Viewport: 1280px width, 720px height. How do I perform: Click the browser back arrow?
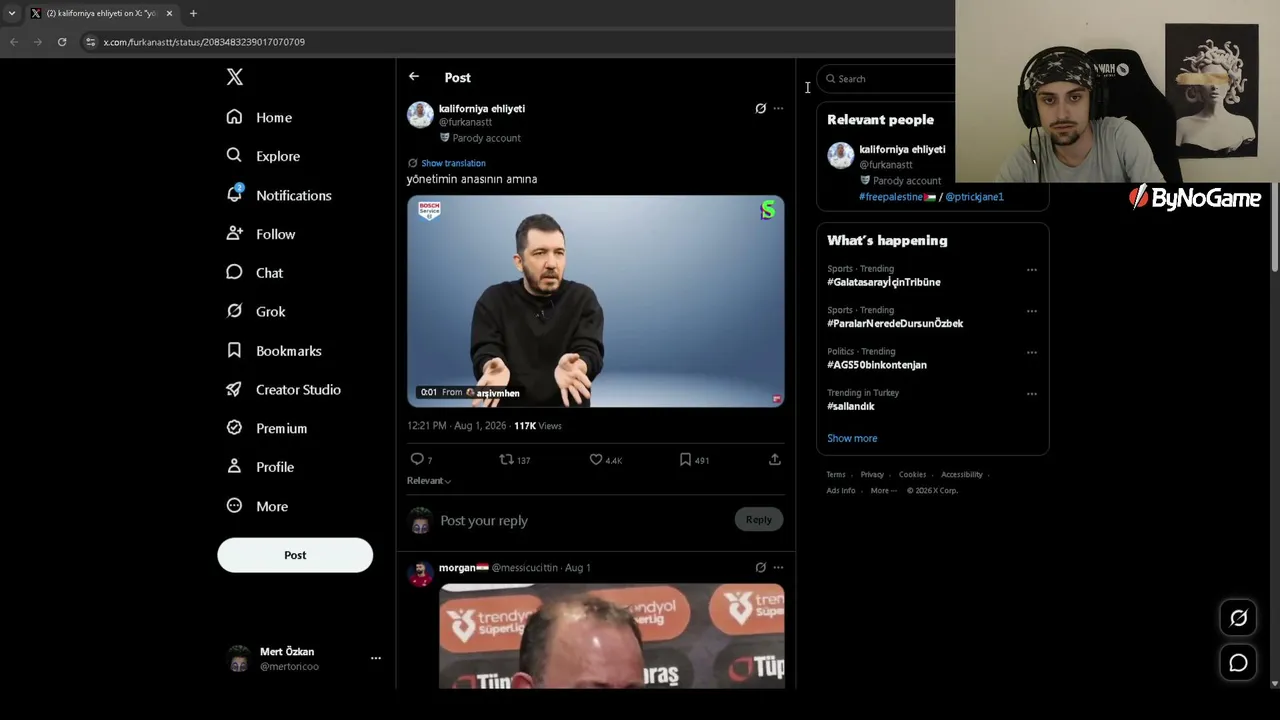(x=14, y=42)
